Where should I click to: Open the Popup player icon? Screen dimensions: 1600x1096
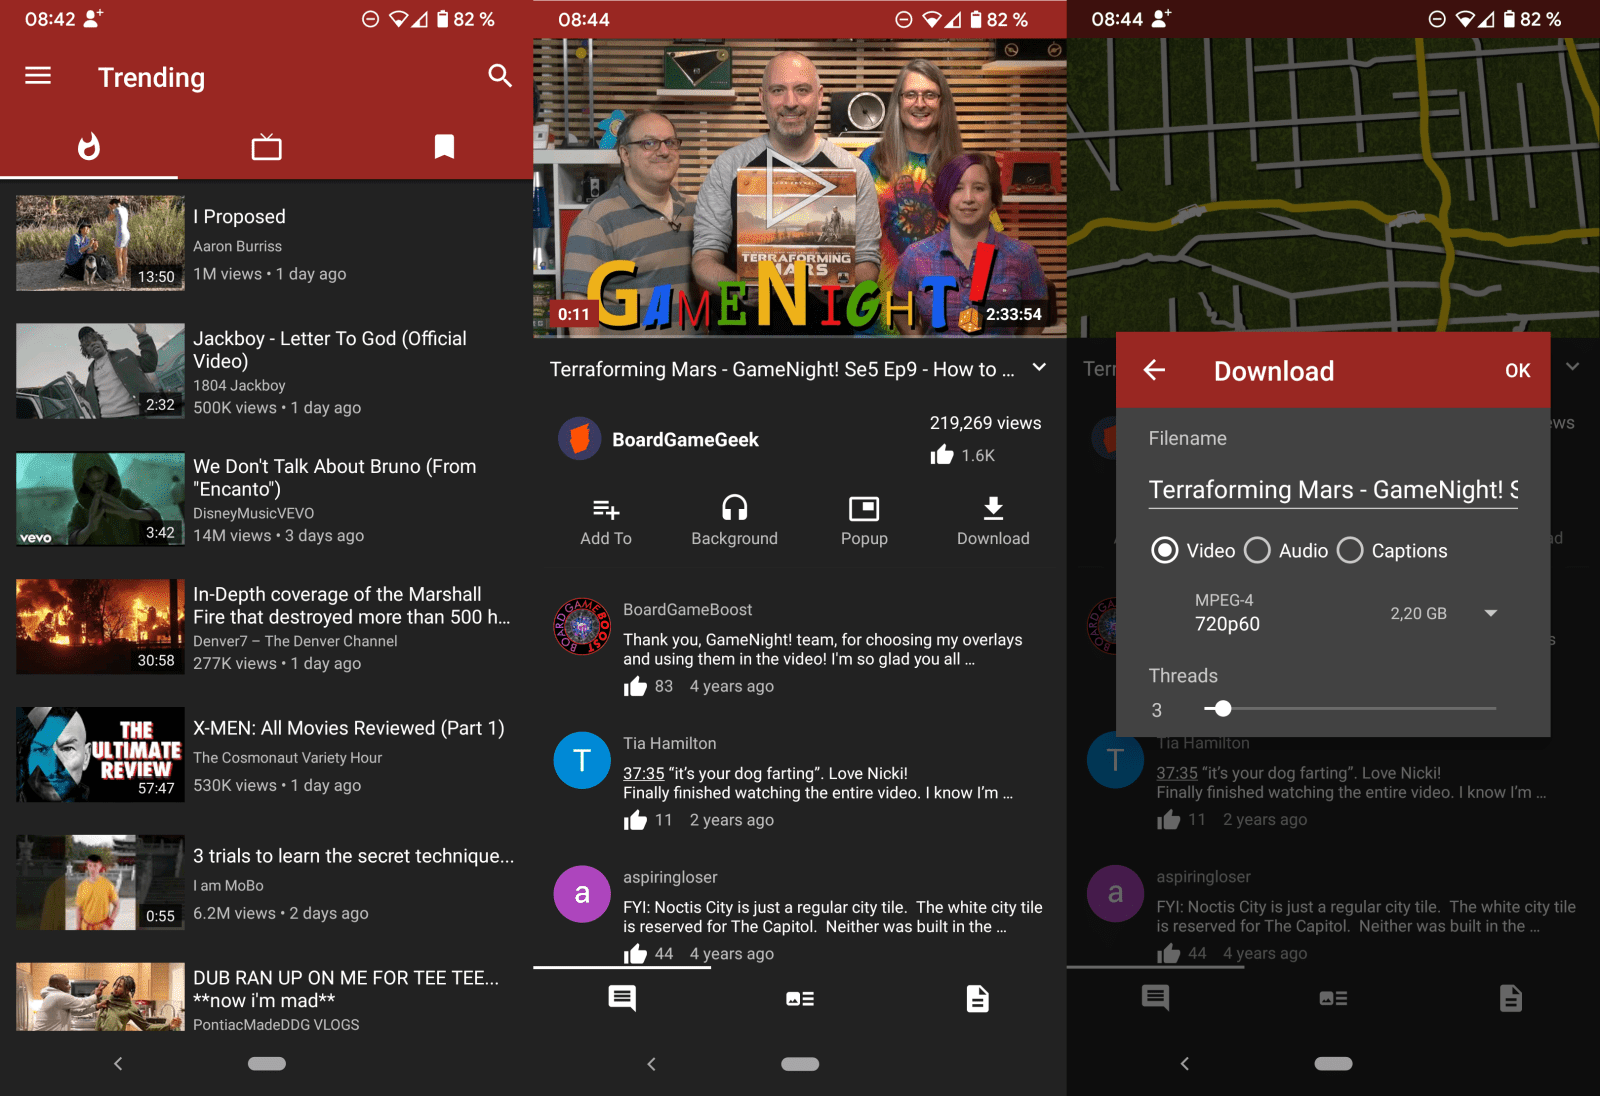(x=864, y=509)
